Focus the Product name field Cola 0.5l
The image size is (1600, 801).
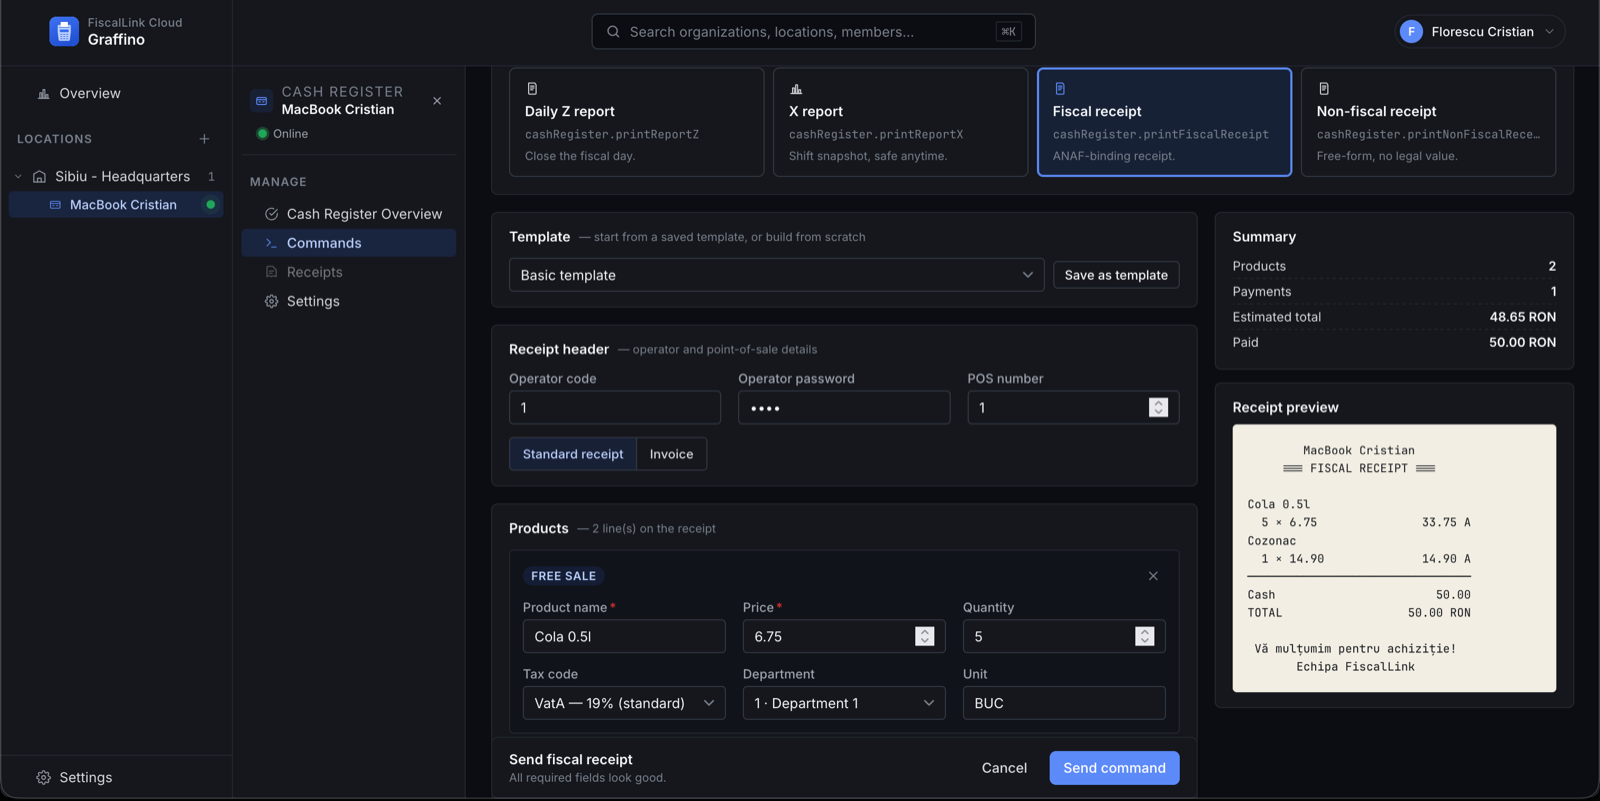tap(624, 636)
